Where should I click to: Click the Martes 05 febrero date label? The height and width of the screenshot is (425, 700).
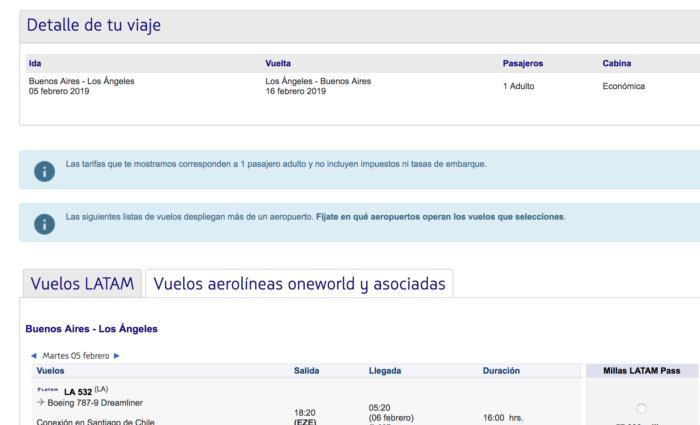[75, 355]
